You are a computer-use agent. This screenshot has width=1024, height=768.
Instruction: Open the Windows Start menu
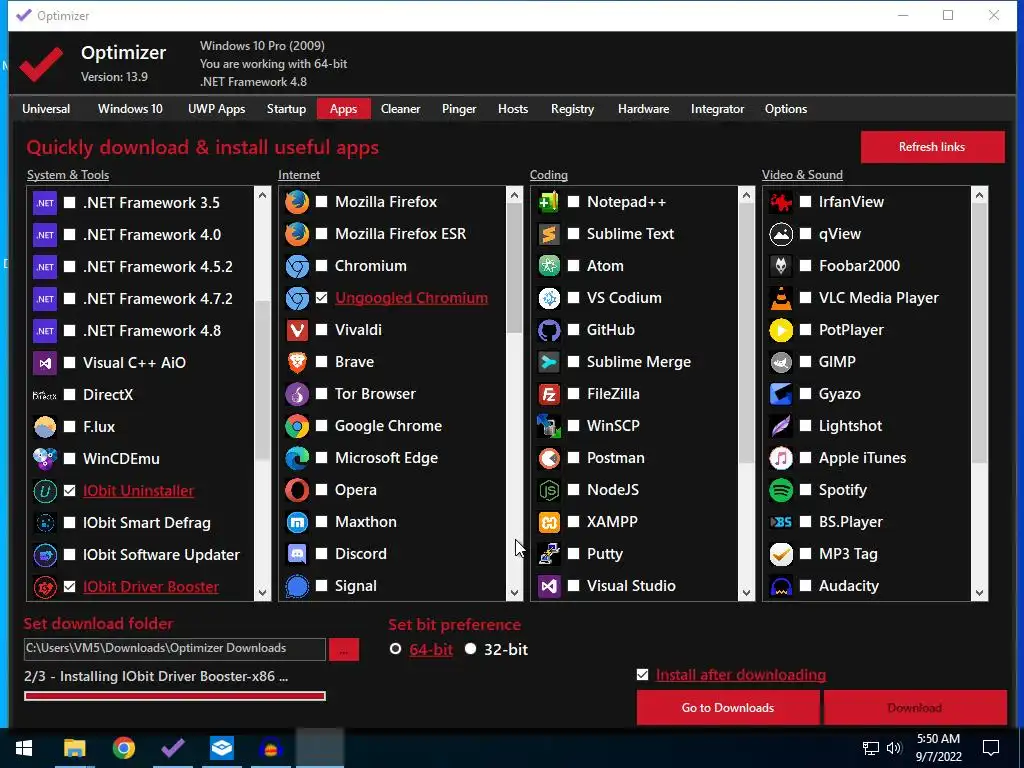(24, 748)
